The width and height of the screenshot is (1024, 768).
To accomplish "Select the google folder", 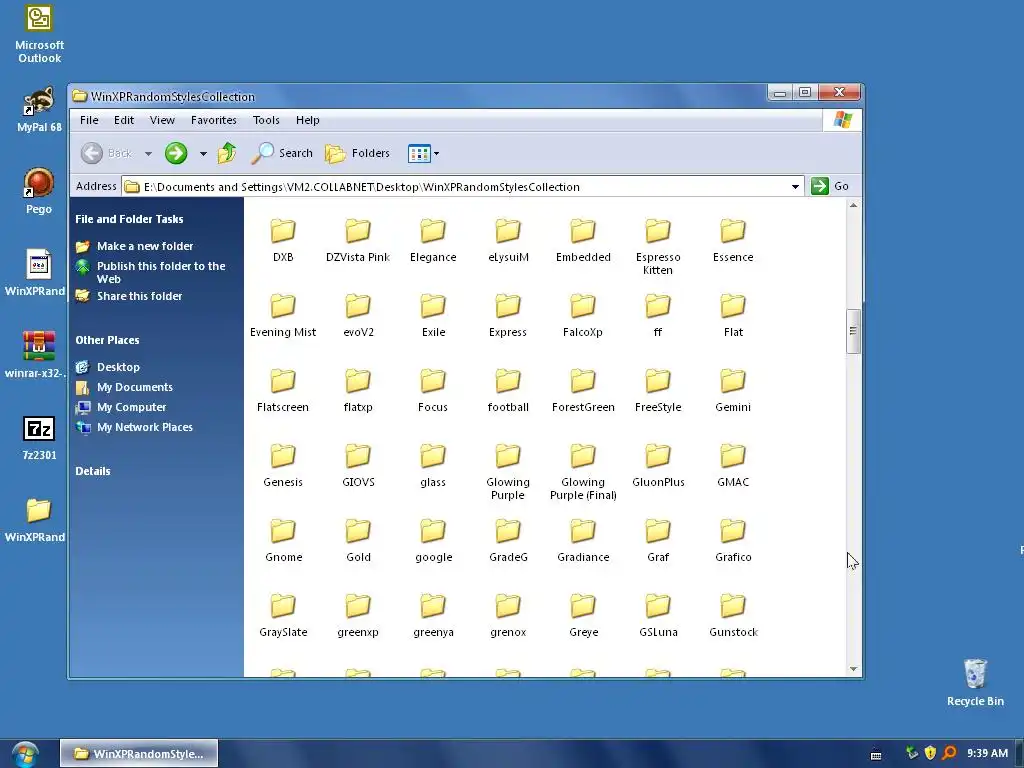I will [433, 541].
